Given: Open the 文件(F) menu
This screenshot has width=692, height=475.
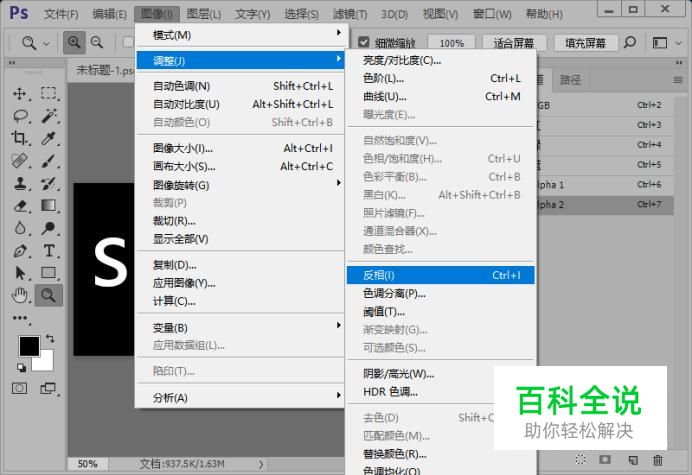Looking at the screenshot, I should coord(61,14).
